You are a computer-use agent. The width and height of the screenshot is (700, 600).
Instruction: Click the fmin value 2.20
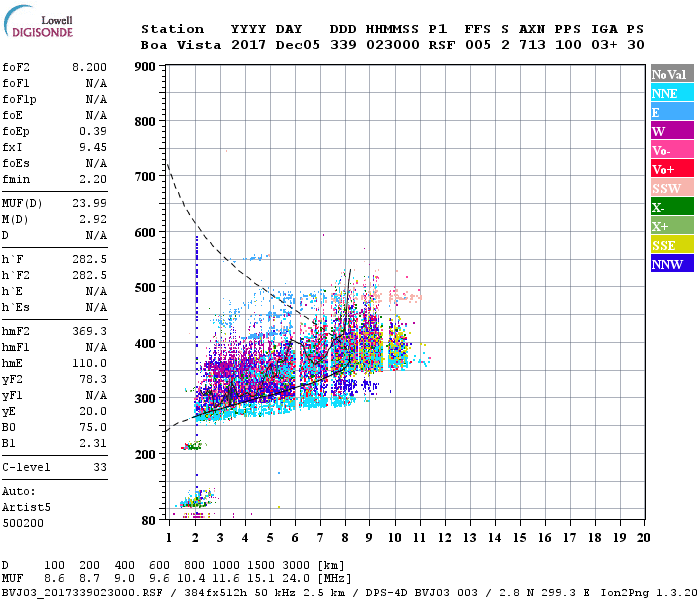coord(93,179)
